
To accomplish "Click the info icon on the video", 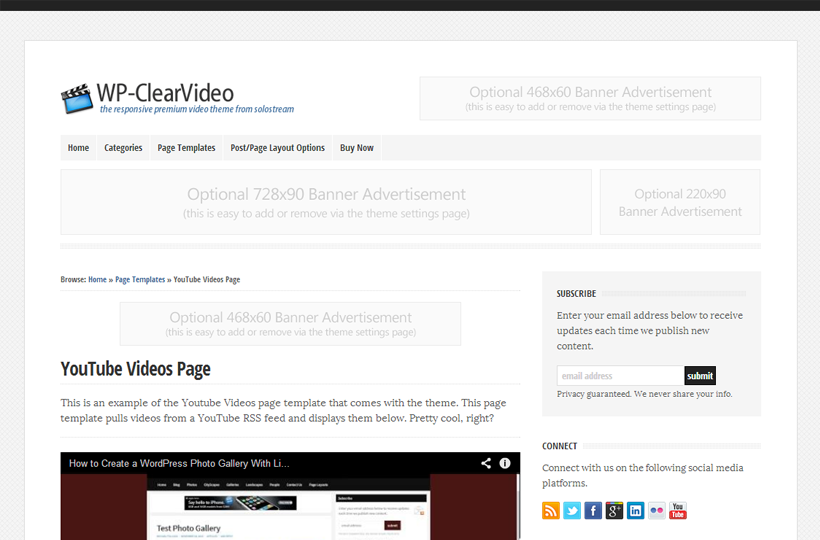I will tap(505, 463).
